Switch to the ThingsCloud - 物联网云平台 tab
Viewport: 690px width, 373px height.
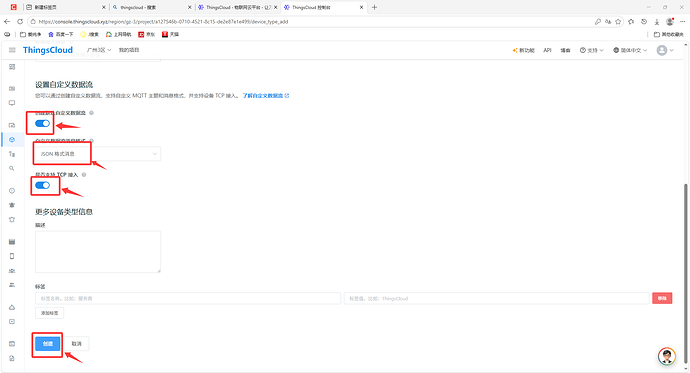click(238, 7)
